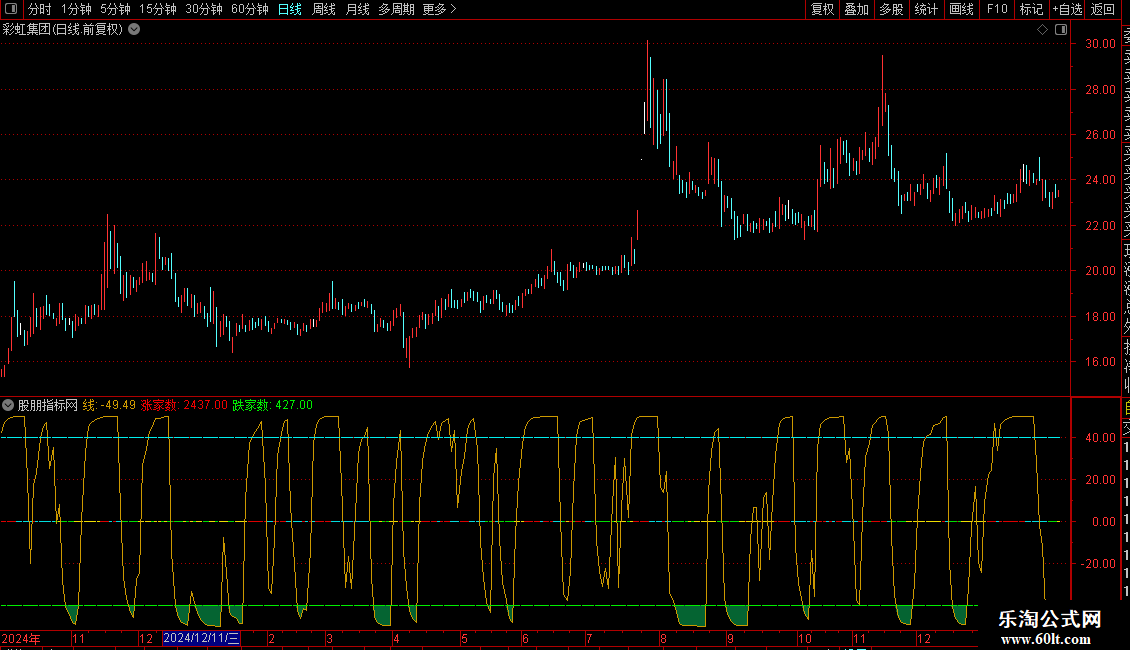Image resolution: width=1130 pixels, height=650 pixels.
Task: Open F10 company information
Action: (x=997, y=9)
